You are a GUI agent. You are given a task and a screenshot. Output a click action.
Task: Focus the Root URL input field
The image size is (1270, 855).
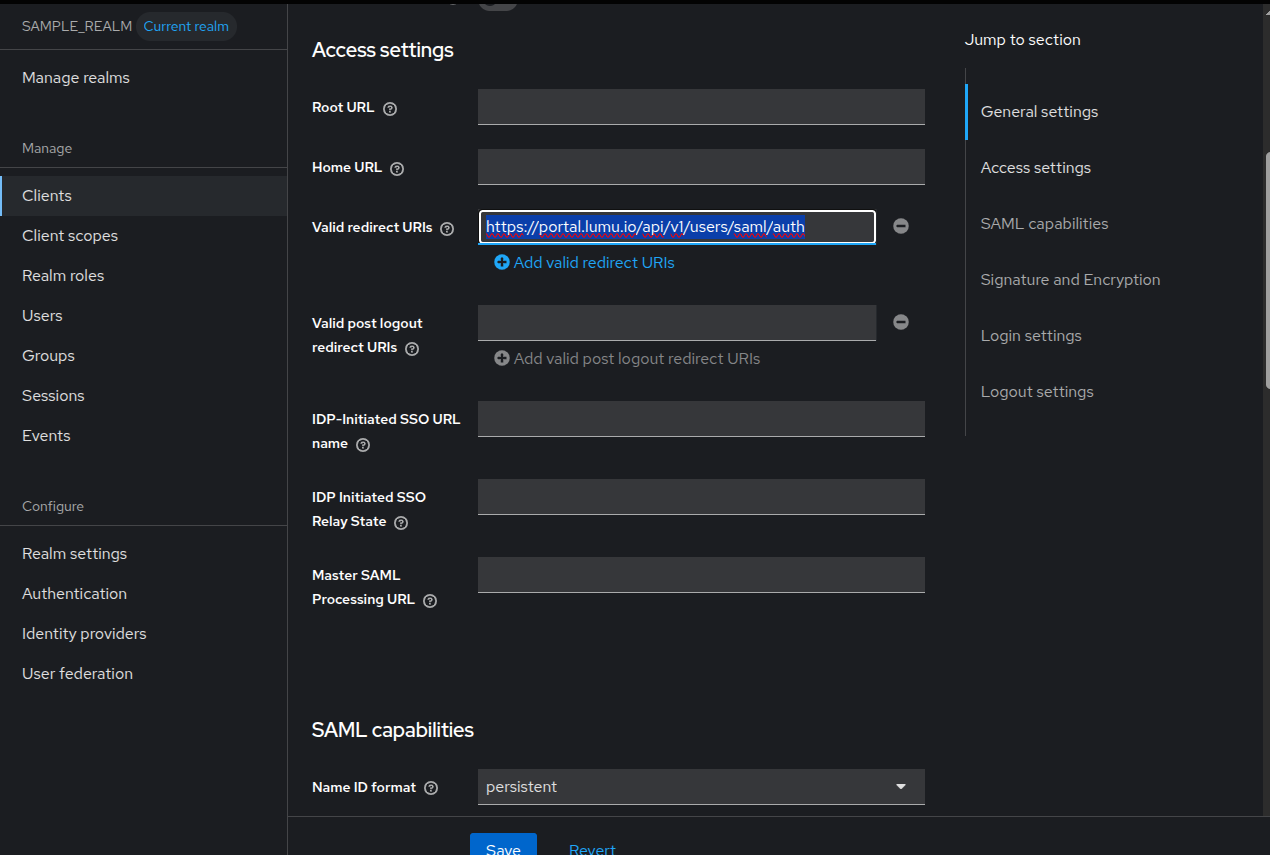tap(700, 107)
